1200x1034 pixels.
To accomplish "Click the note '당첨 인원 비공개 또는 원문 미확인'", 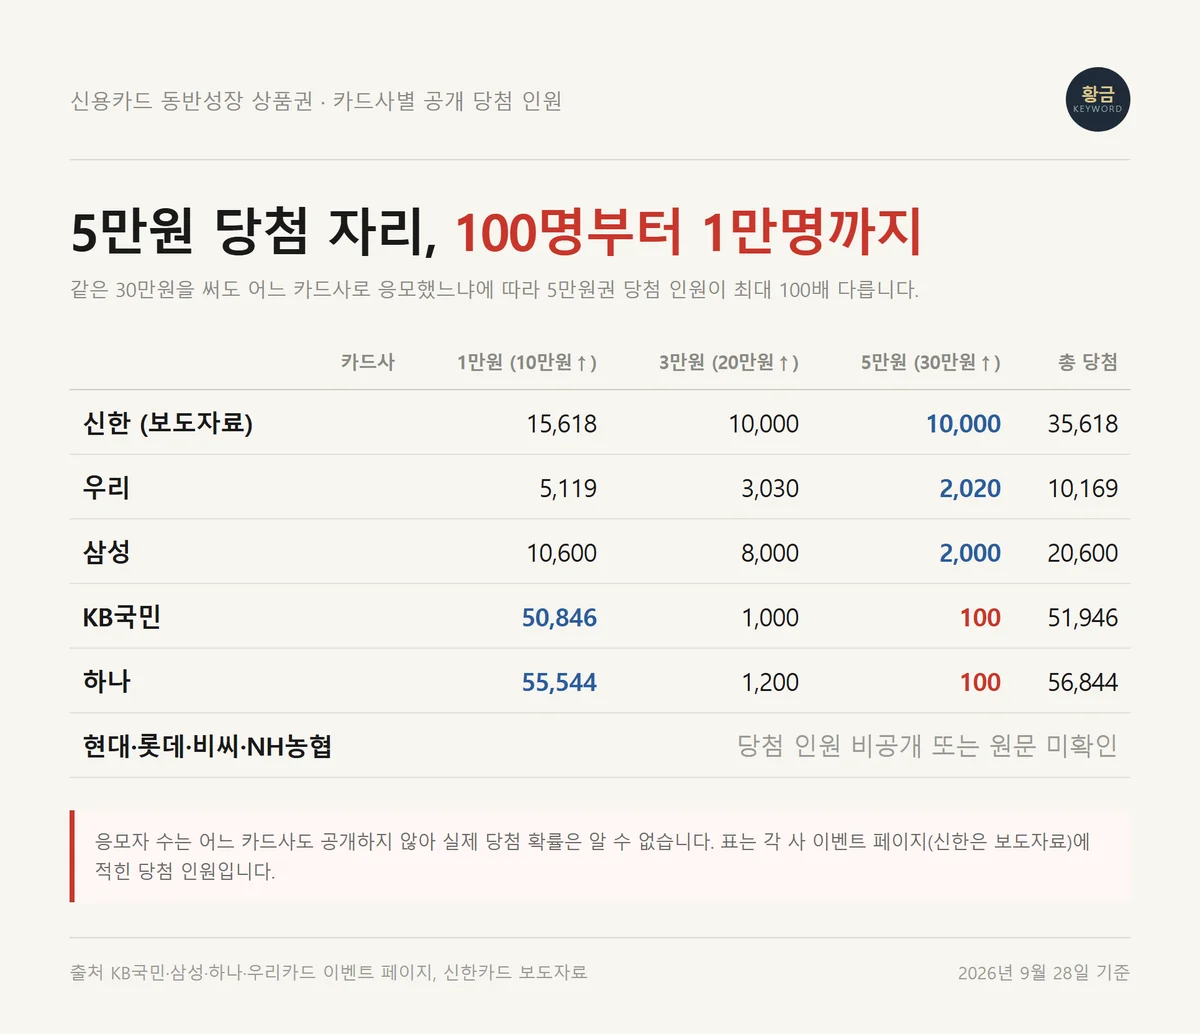I will (x=927, y=746).
